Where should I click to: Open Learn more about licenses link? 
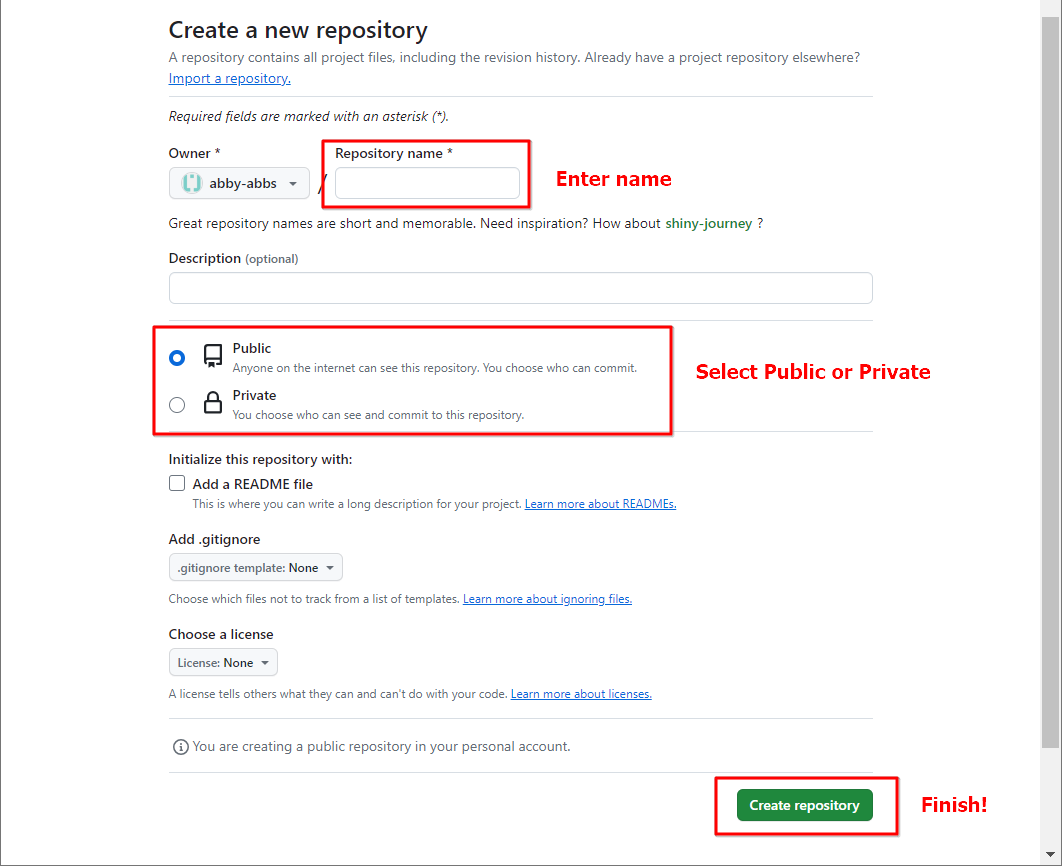tap(581, 693)
